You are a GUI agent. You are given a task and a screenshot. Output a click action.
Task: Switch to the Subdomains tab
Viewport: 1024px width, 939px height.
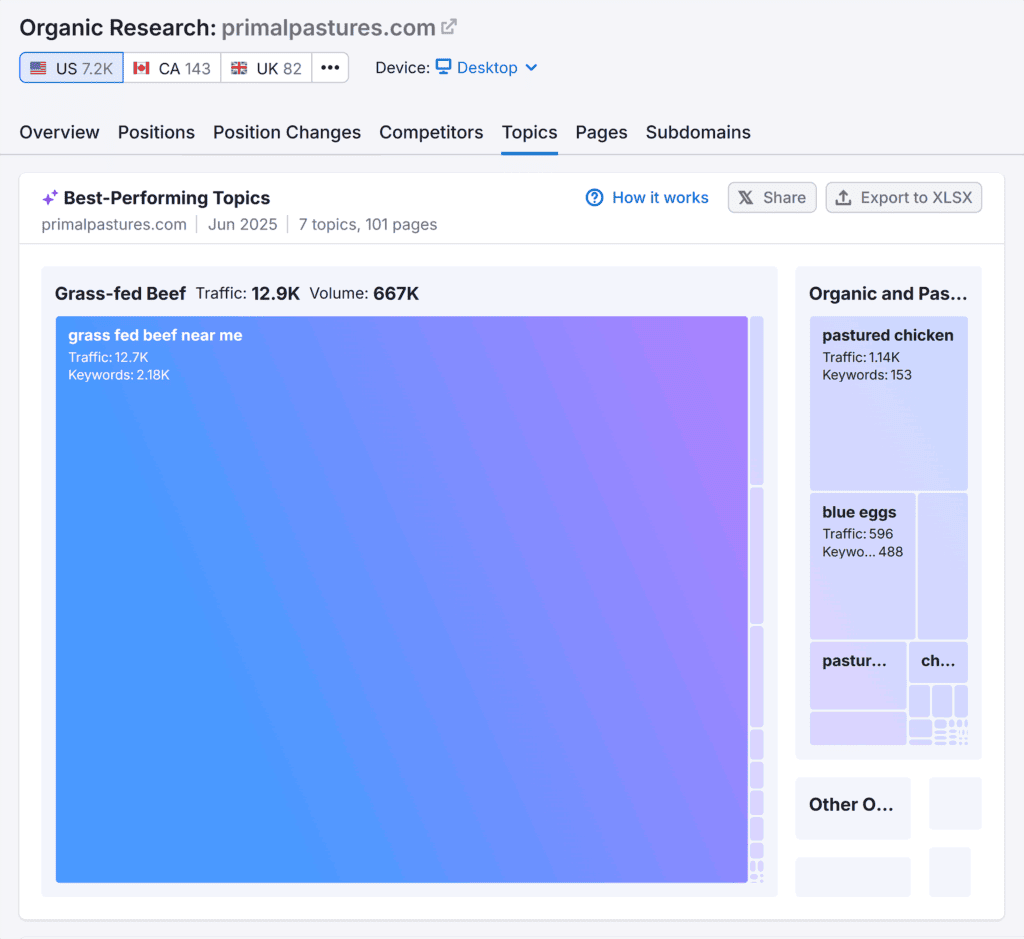pos(698,132)
